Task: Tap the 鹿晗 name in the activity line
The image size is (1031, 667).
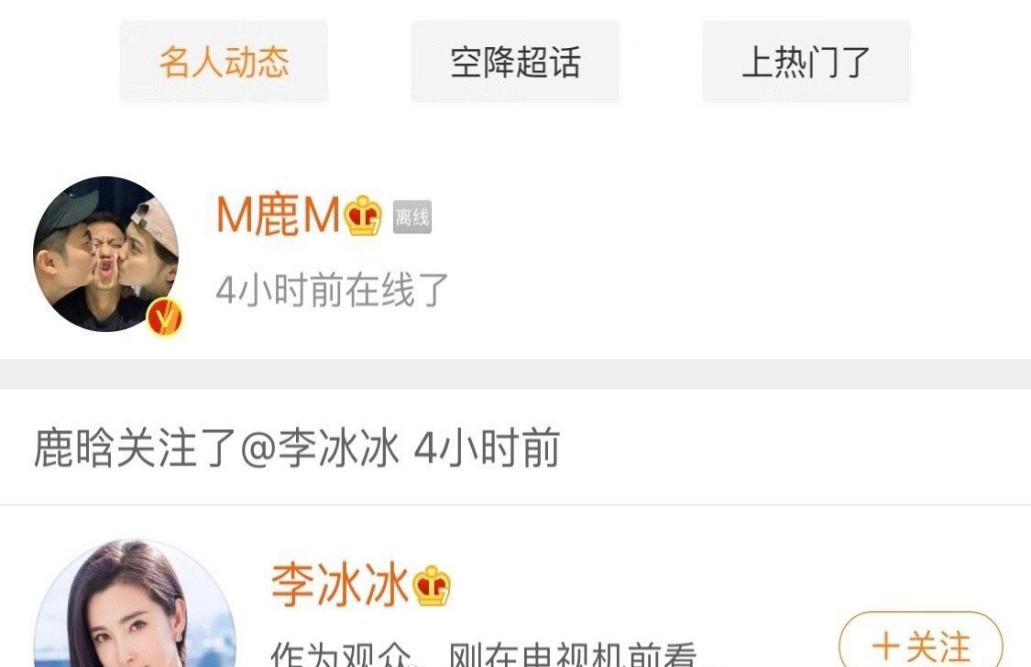Action: coord(74,448)
